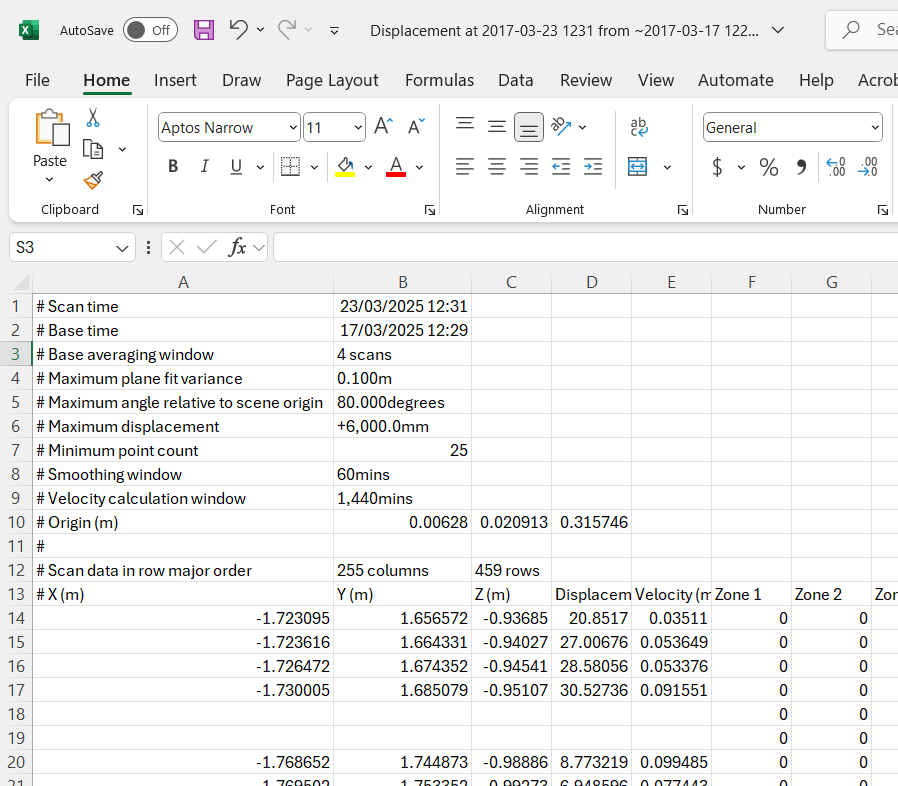
Task: Open borders dropdown arrow
Action: coord(314,167)
